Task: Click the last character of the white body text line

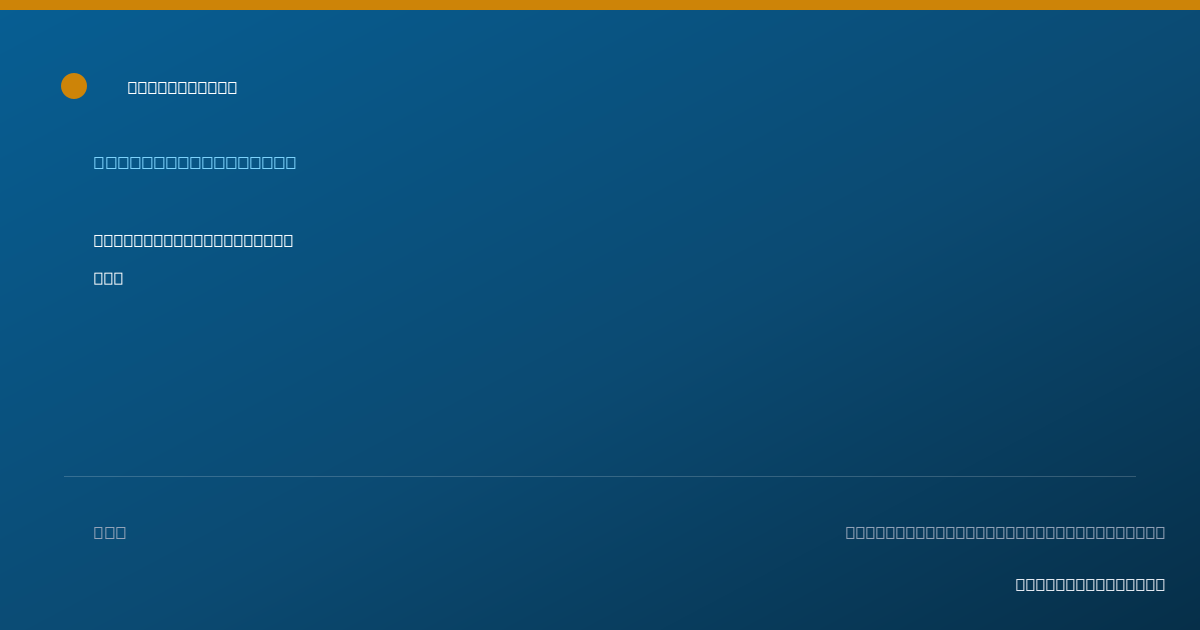Action: click(288, 240)
